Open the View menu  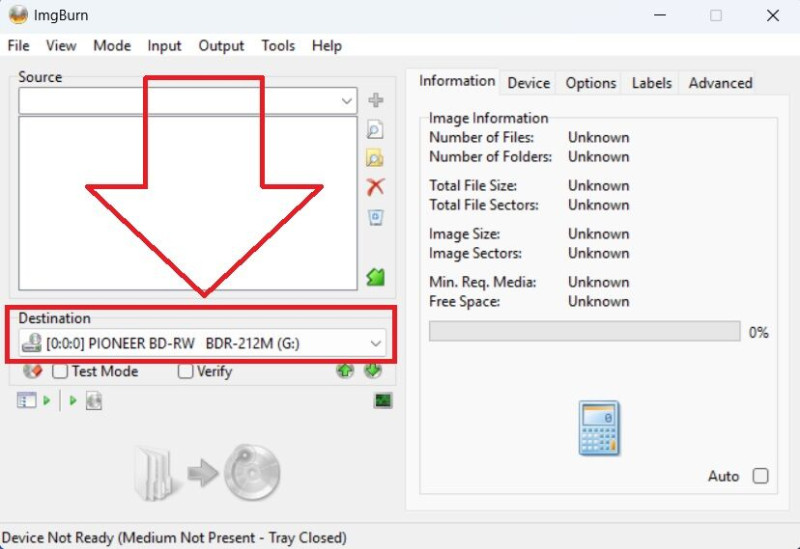point(61,46)
